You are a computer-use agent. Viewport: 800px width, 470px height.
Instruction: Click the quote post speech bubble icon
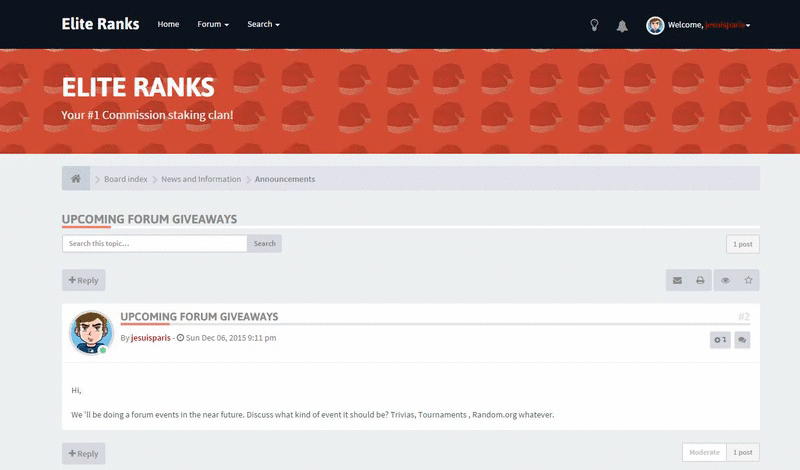(742, 340)
